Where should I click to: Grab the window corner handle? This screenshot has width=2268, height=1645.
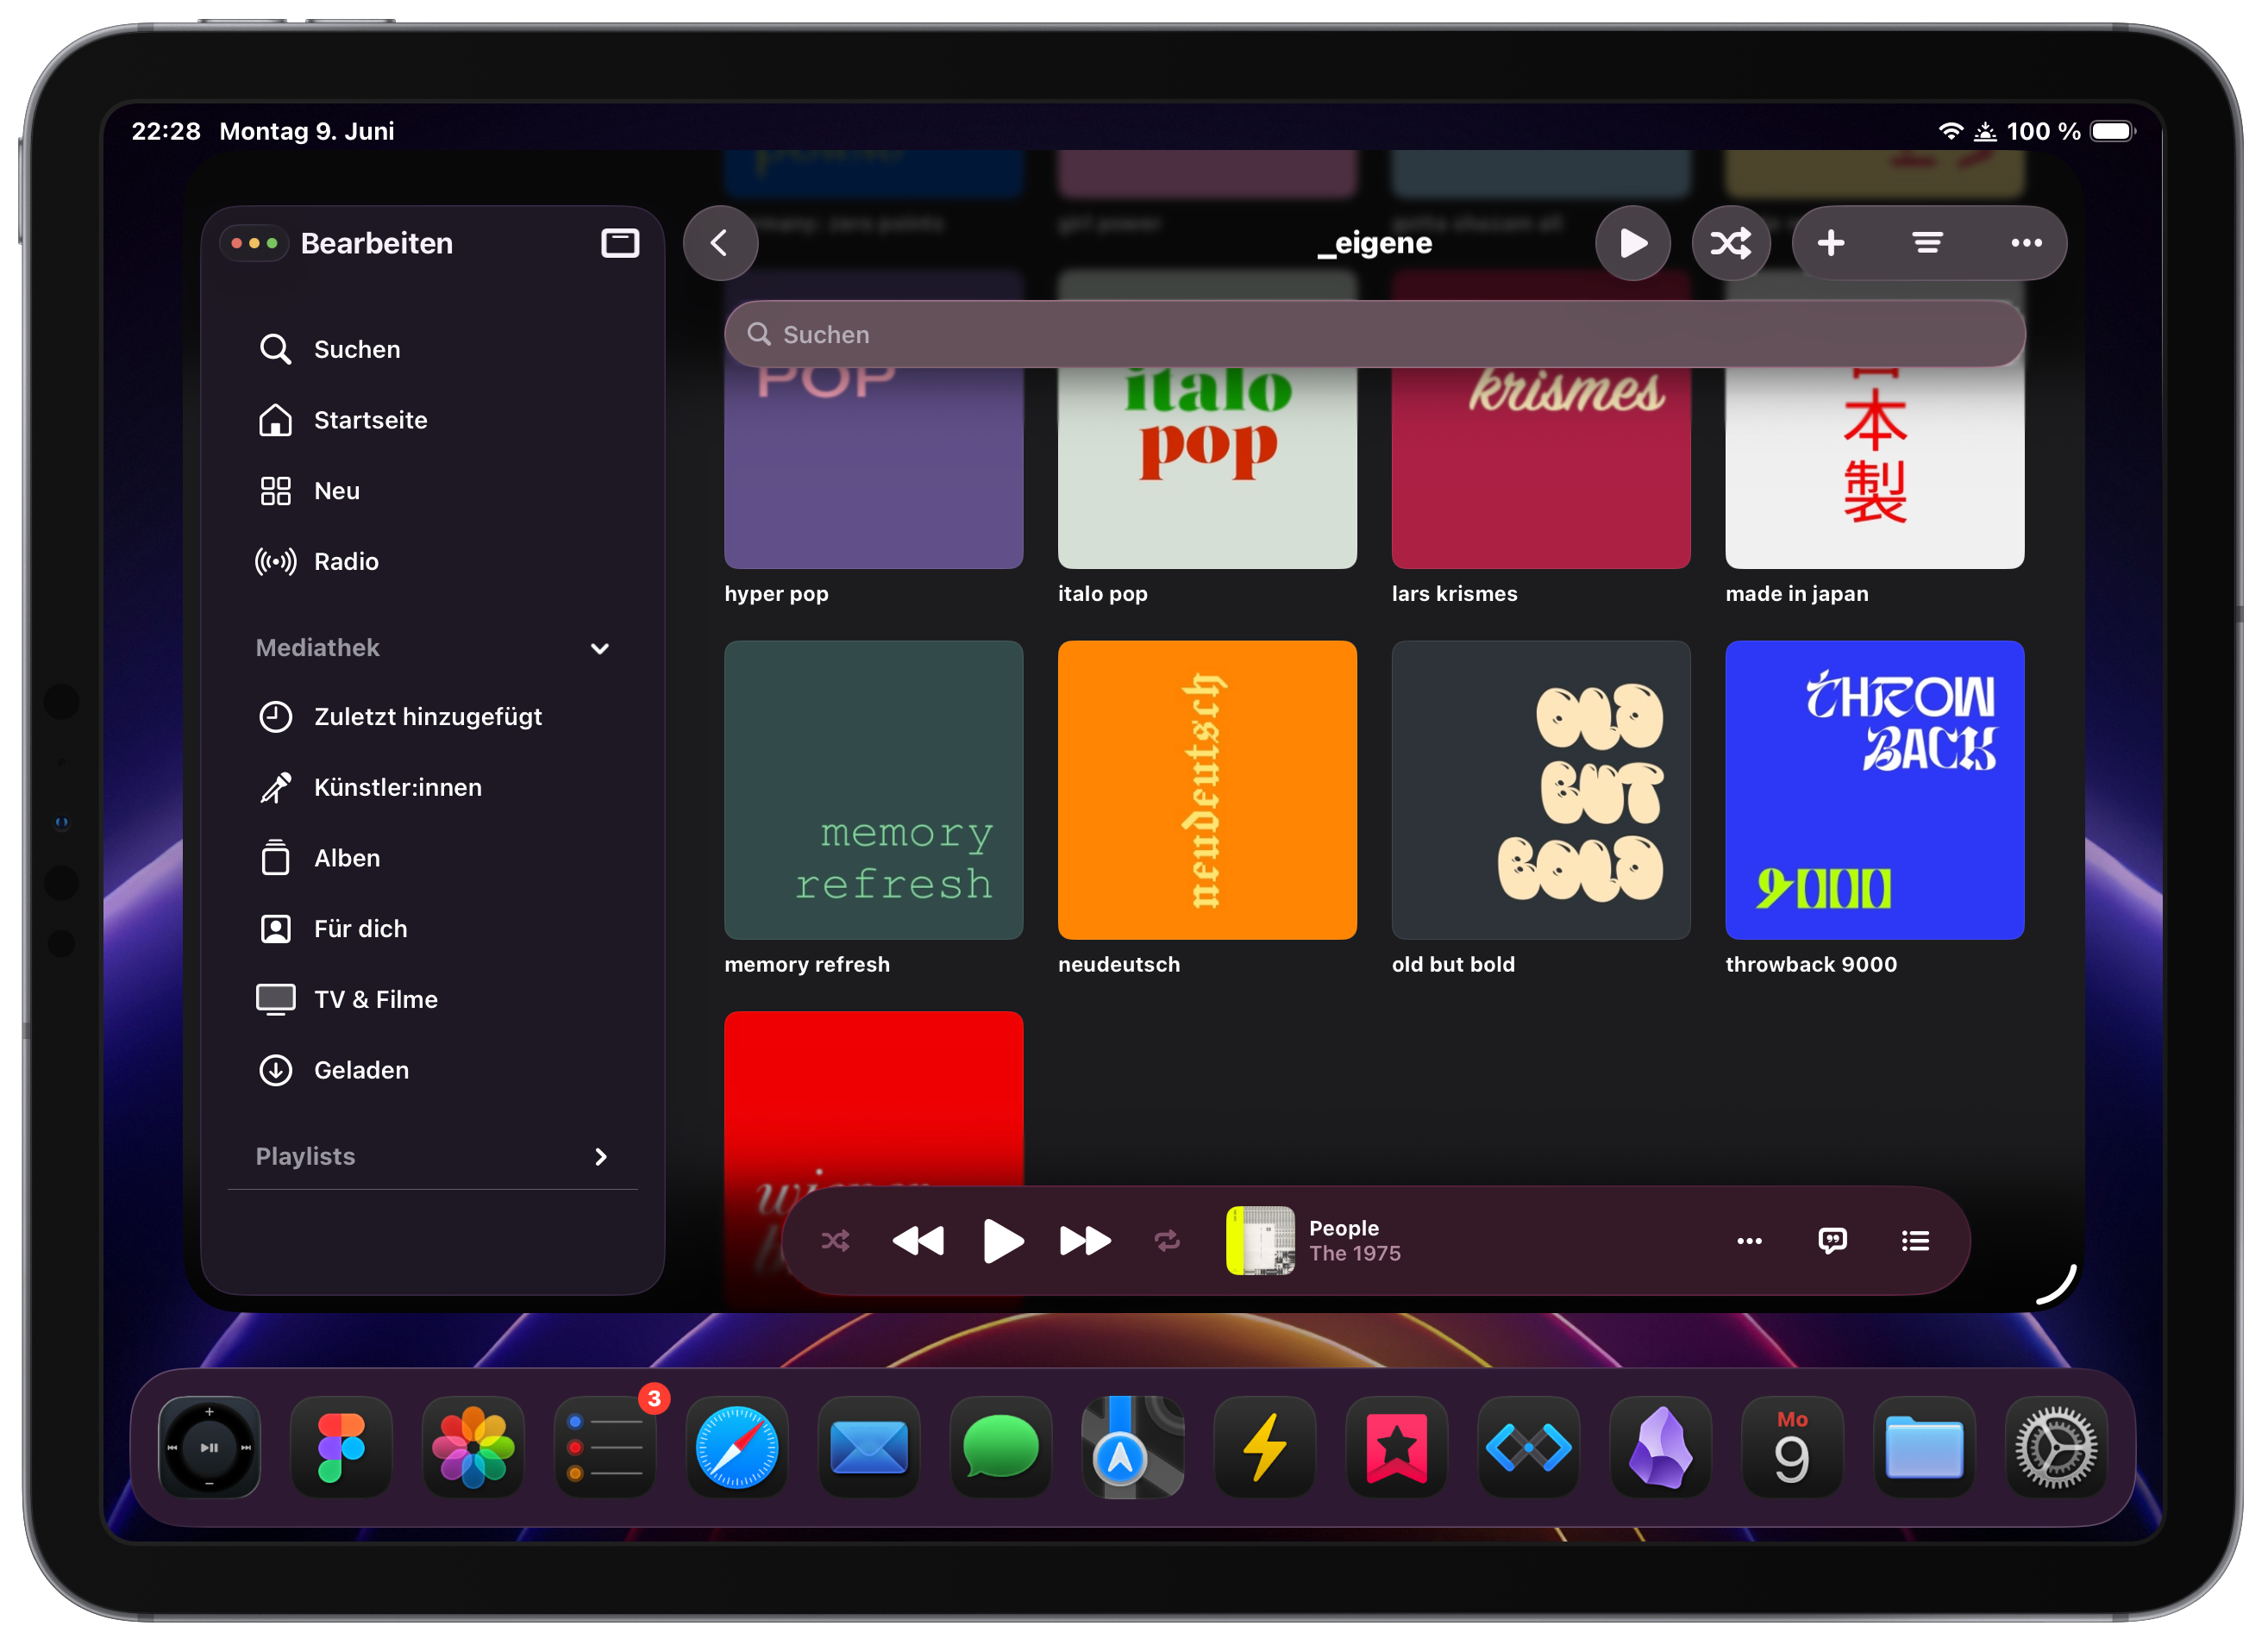click(x=2057, y=1285)
